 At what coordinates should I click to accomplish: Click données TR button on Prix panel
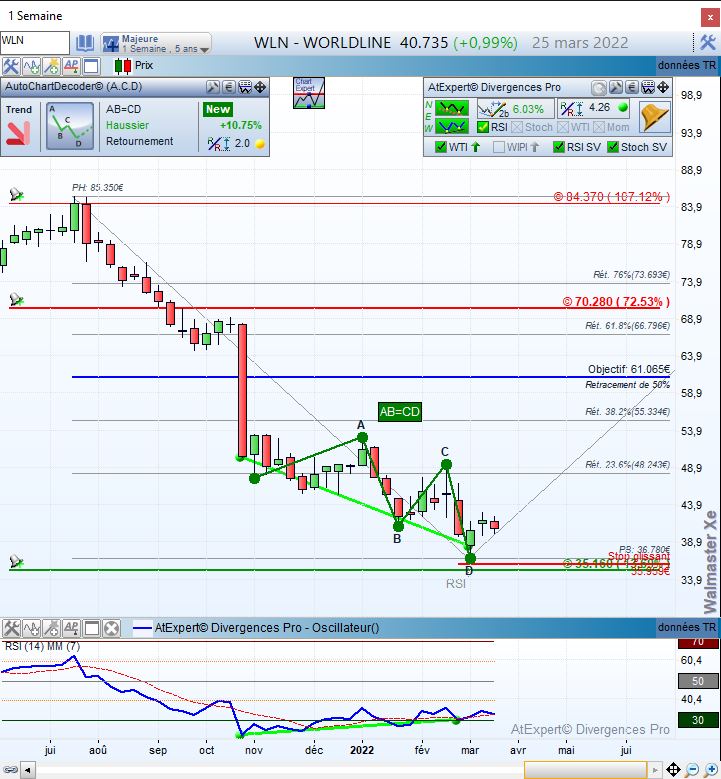click(687, 65)
